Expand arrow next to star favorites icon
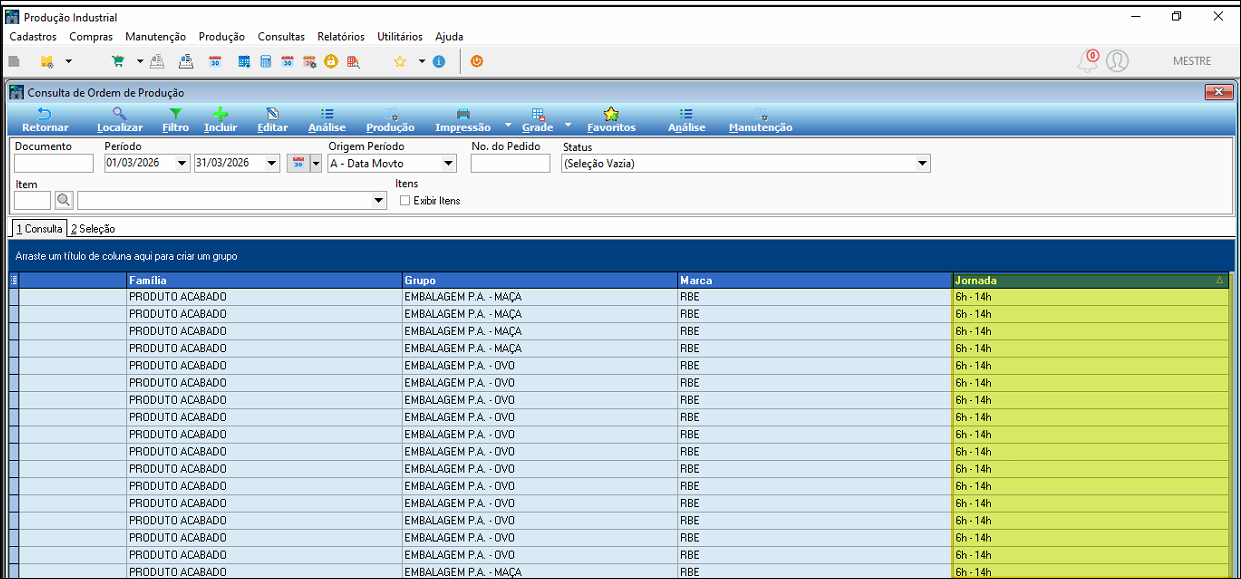 point(422,61)
